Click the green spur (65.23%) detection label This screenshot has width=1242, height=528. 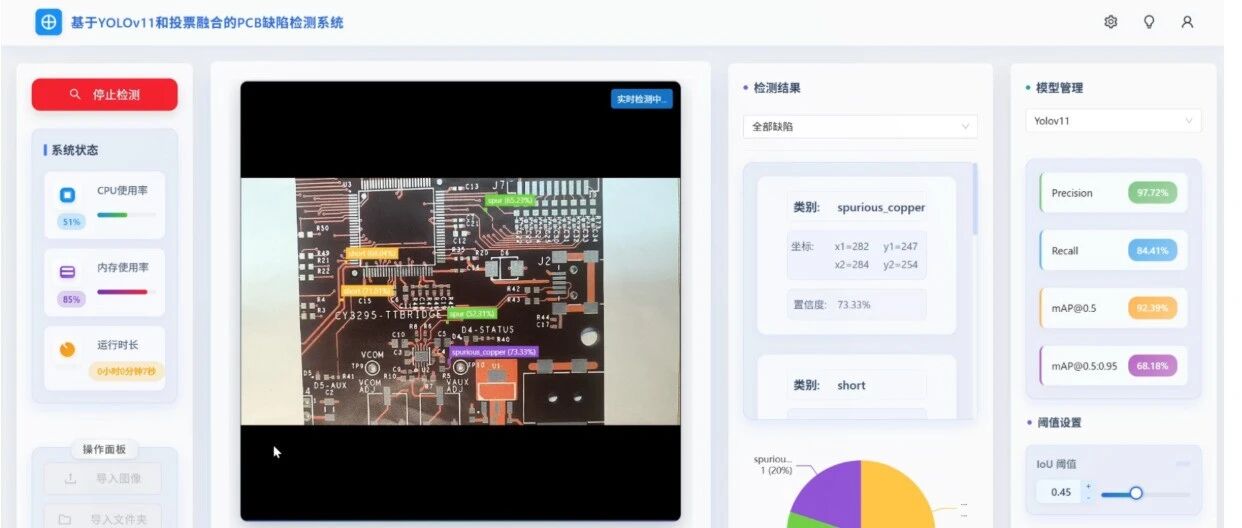tap(510, 200)
